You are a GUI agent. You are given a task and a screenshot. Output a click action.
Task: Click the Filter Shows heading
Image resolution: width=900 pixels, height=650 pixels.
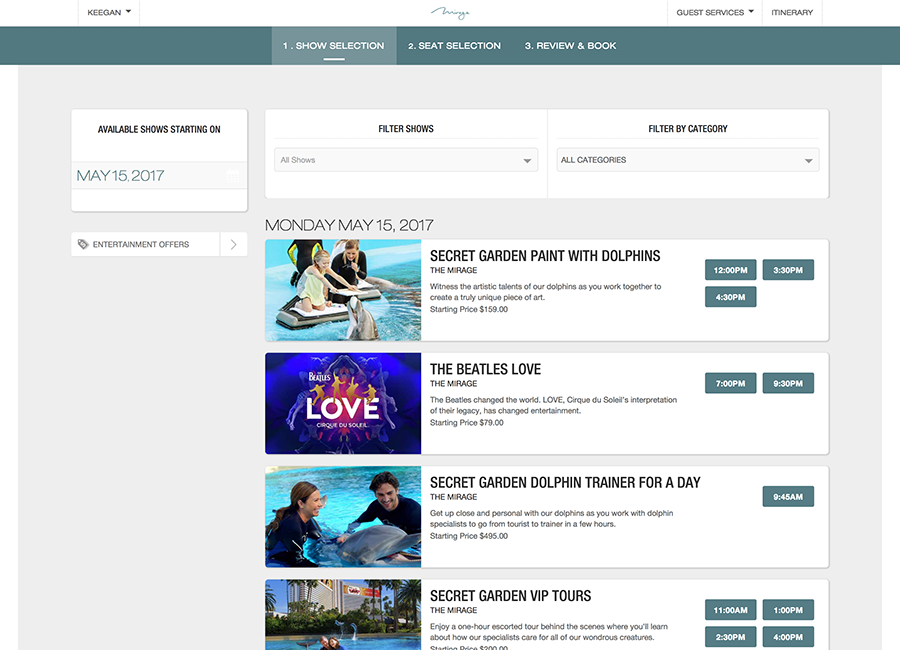click(x=406, y=129)
